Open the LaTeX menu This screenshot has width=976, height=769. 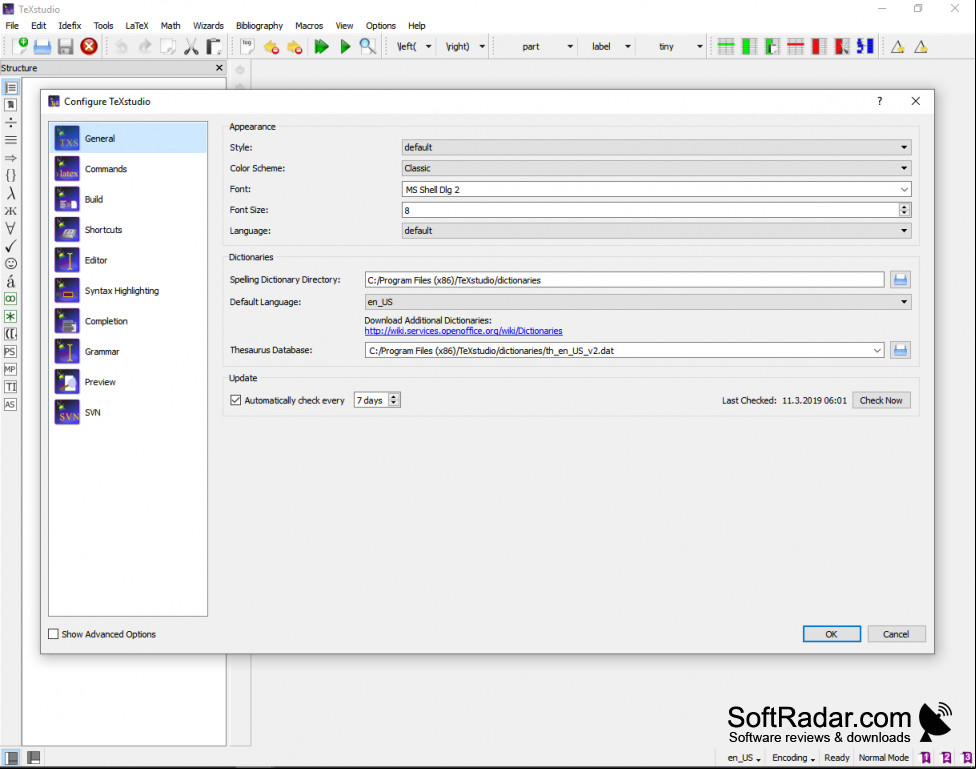click(x=137, y=26)
